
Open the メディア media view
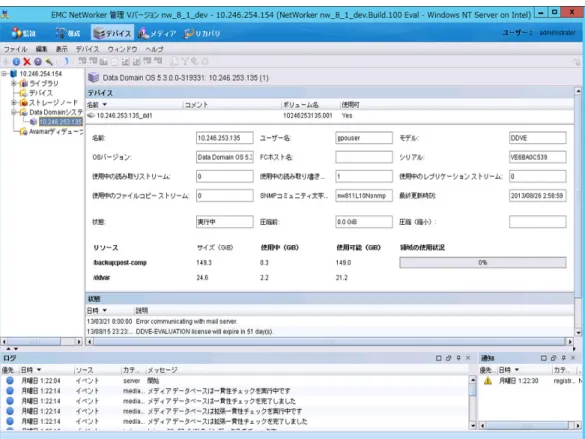[157, 33]
